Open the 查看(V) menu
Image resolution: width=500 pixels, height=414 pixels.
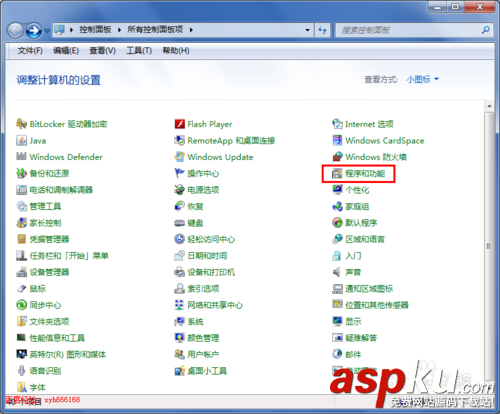(102, 51)
